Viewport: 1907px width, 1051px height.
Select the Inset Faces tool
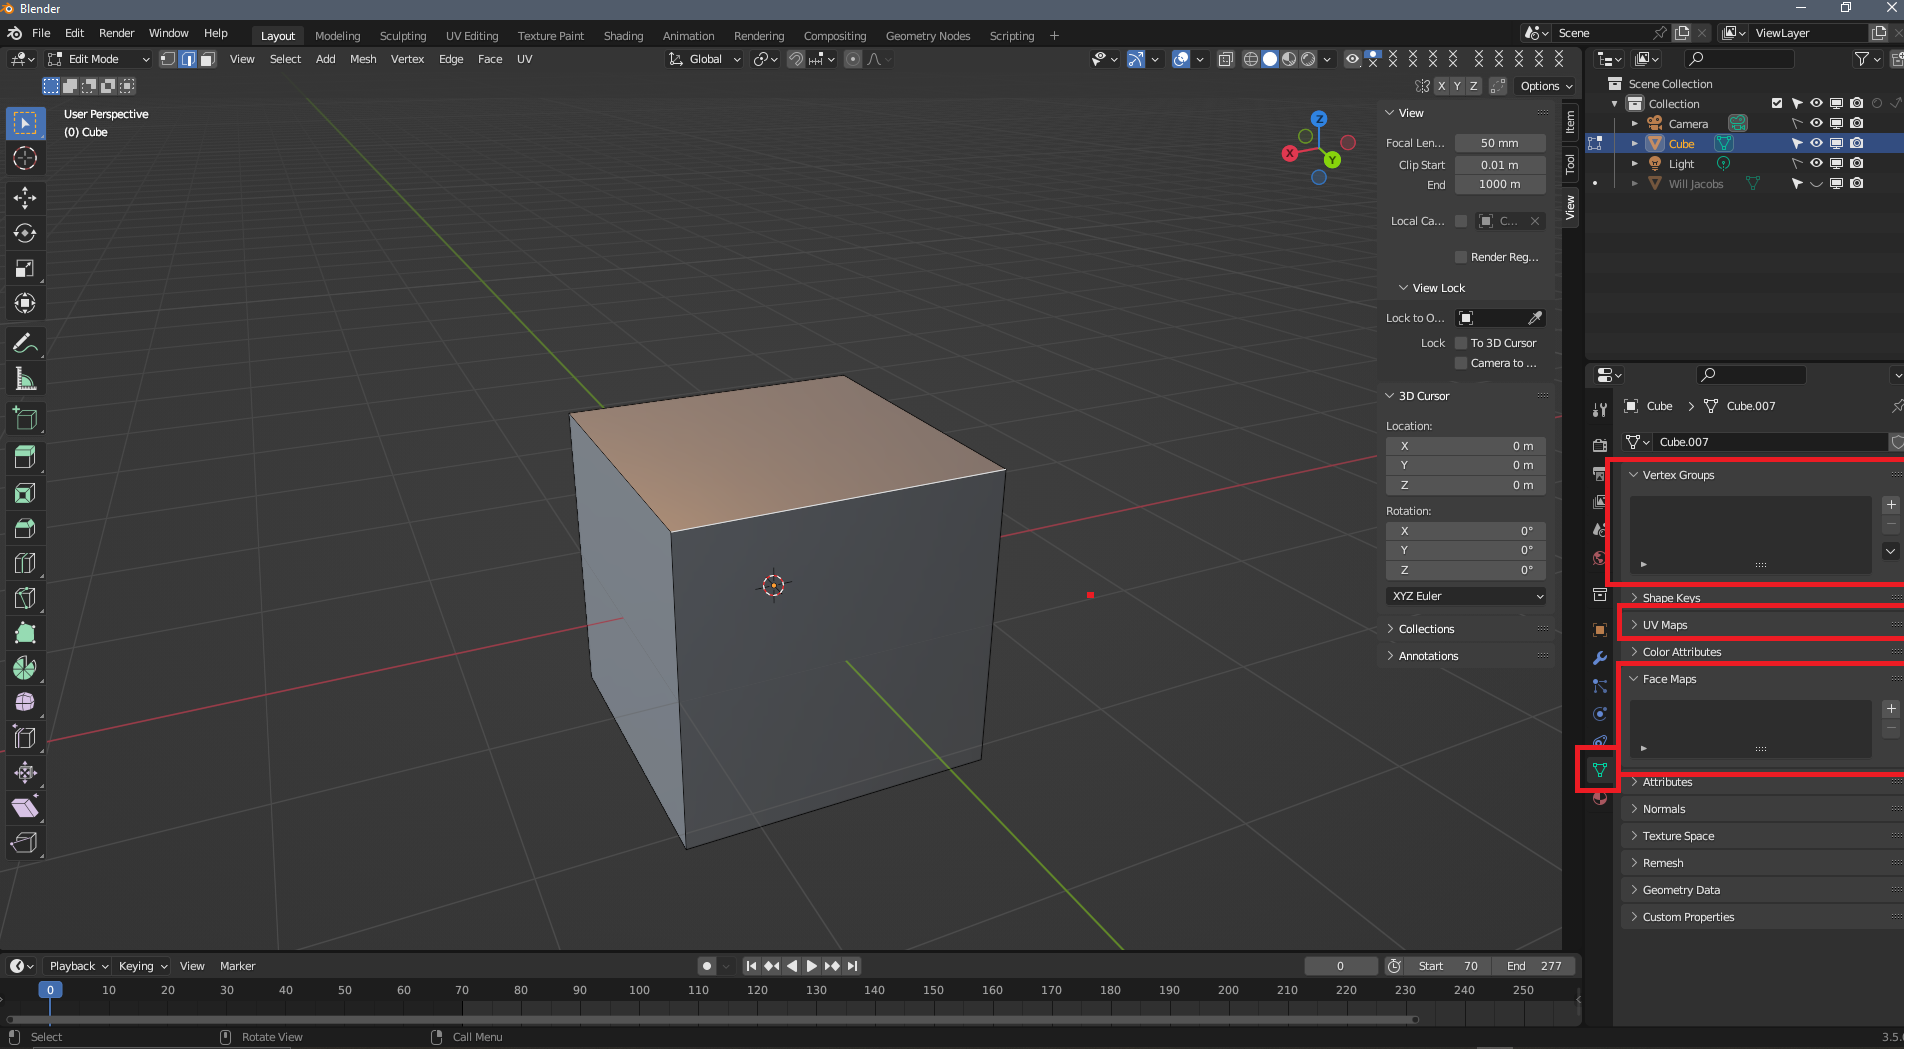click(x=25, y=492)
